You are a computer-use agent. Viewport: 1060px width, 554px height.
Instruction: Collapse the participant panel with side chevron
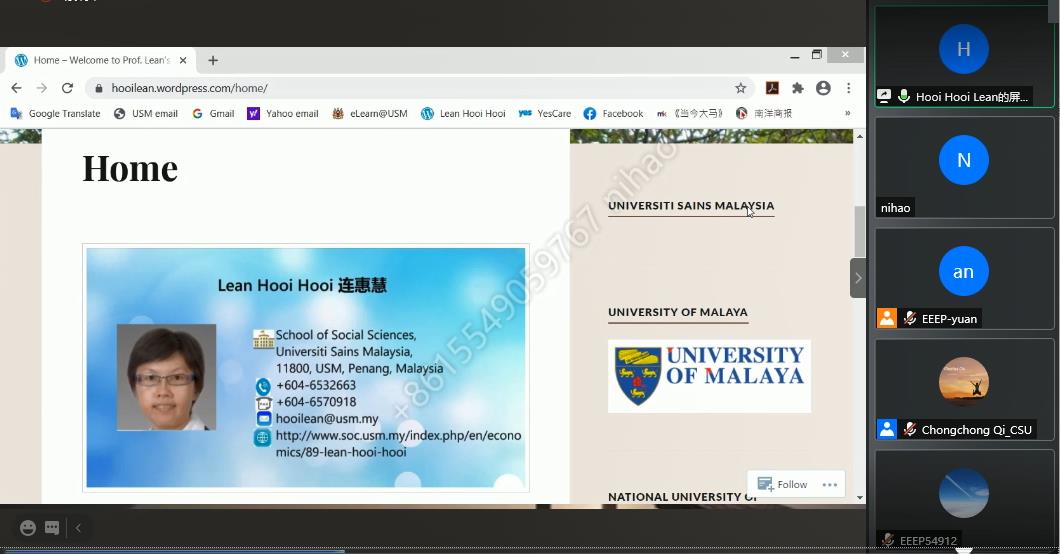tap(858, 278)
